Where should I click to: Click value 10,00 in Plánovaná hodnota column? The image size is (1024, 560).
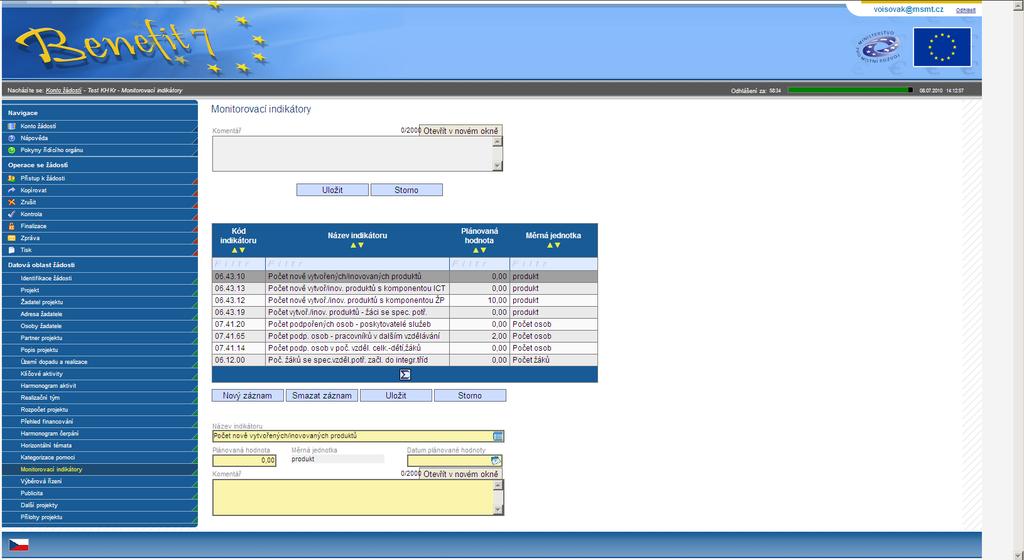pyautogui.click(x=497, y=300)
